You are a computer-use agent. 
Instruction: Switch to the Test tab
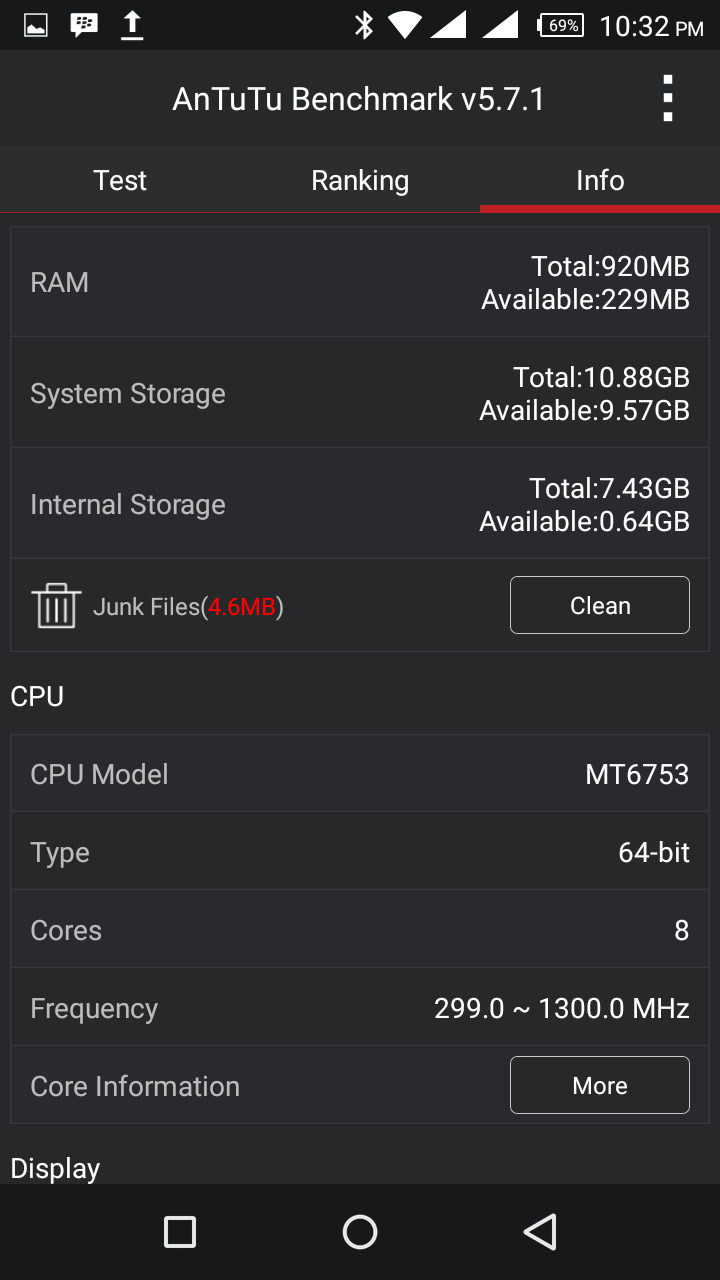[120, 180]
